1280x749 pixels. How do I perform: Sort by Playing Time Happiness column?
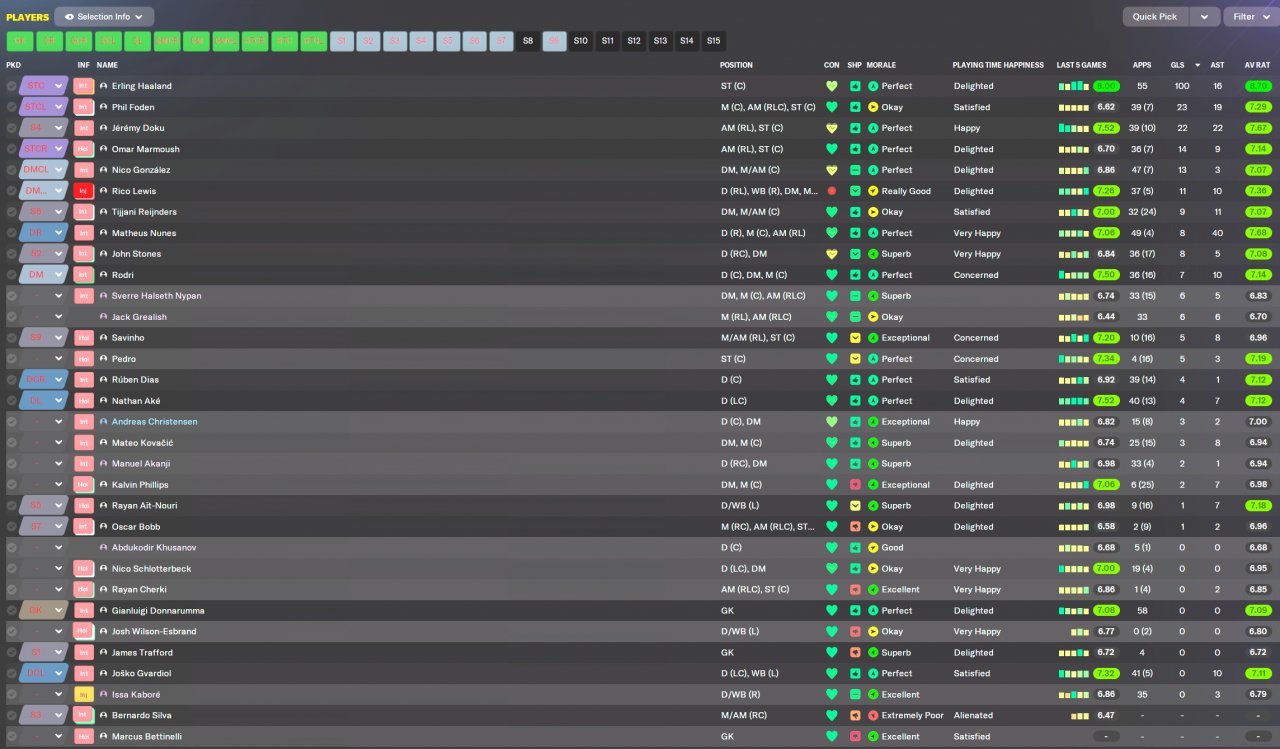click(x=998, y=65)
